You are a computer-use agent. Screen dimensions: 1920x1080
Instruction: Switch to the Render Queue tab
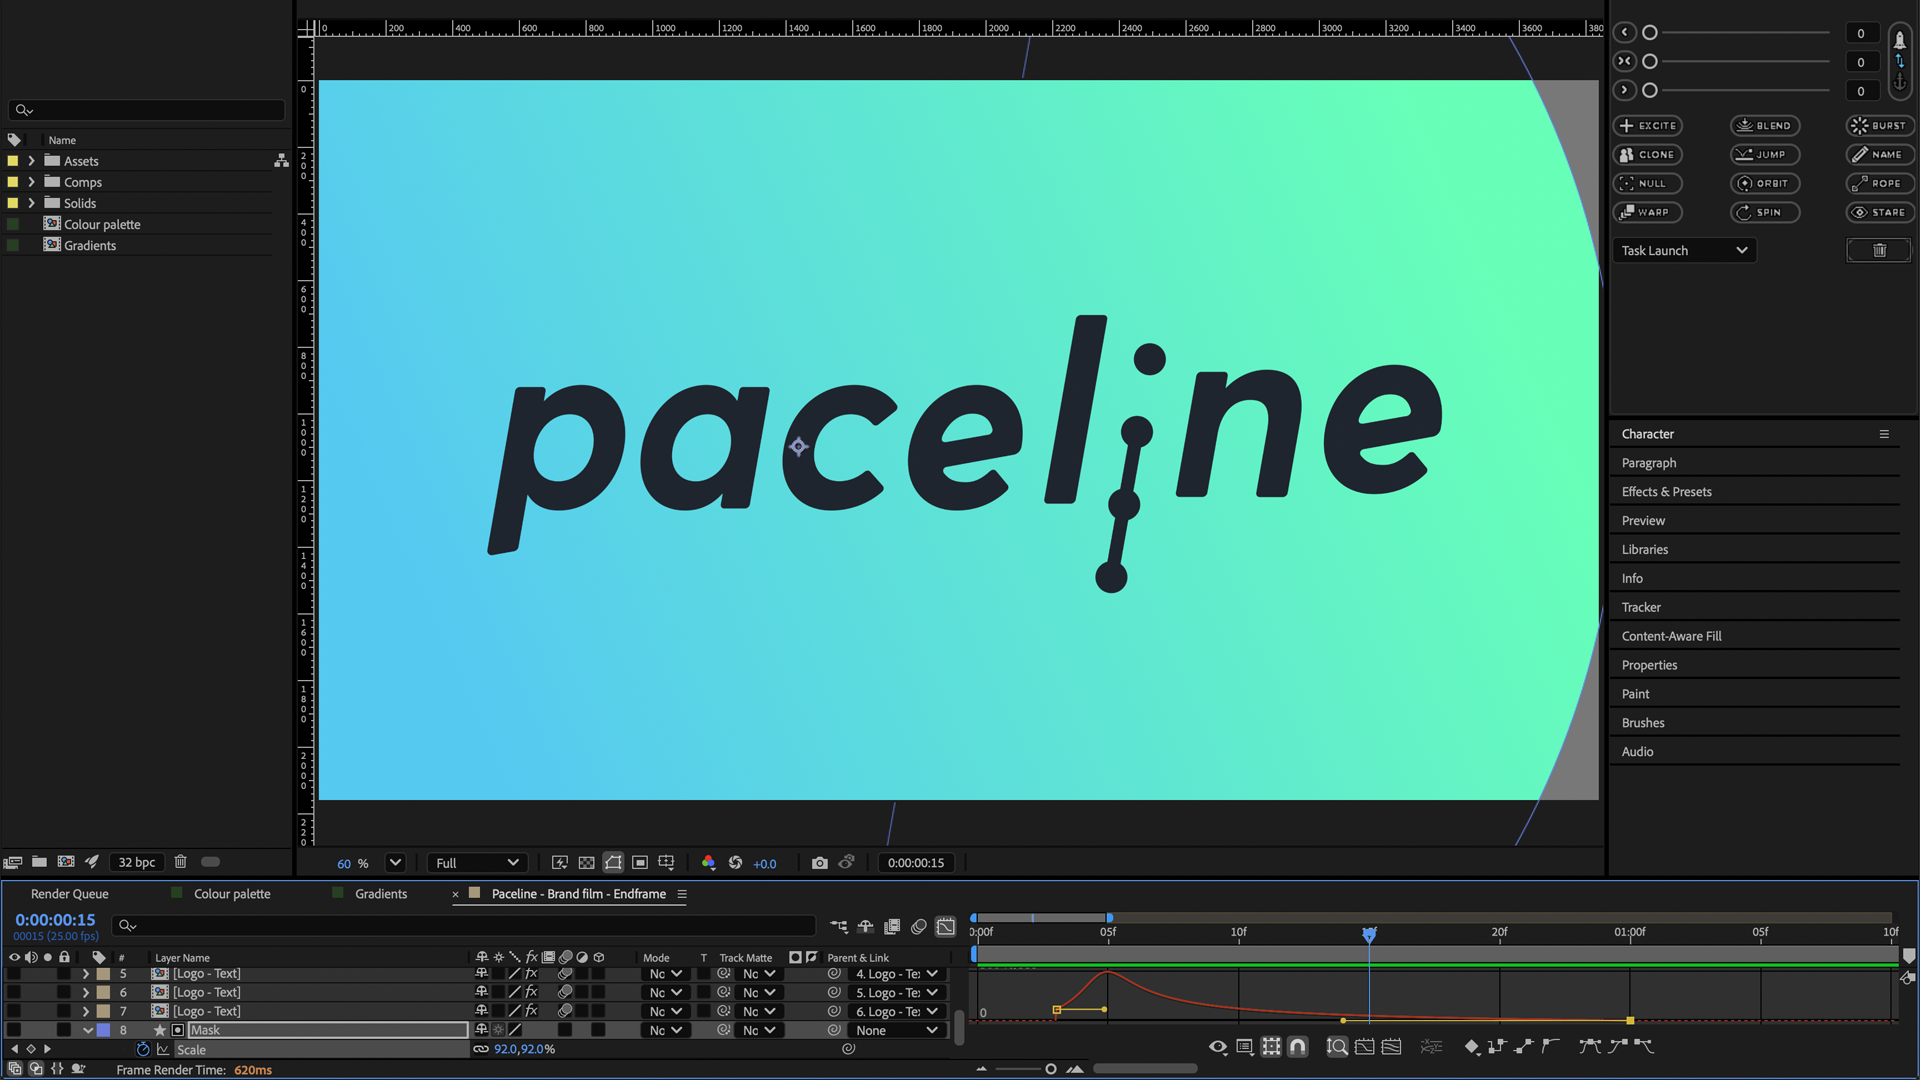click(x=69, y=894)
